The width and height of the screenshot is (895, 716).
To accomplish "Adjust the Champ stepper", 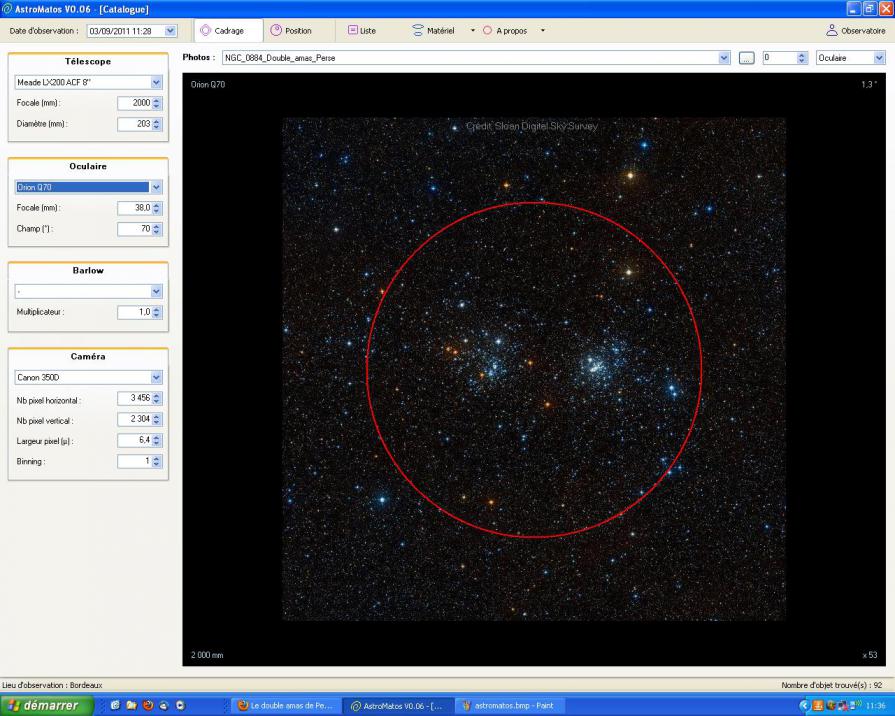I will click(157, 229).
